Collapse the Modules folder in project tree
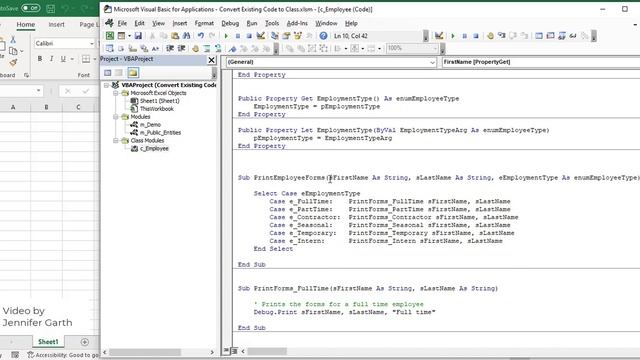Screen dimensions: 640x360 coord(116,117)
